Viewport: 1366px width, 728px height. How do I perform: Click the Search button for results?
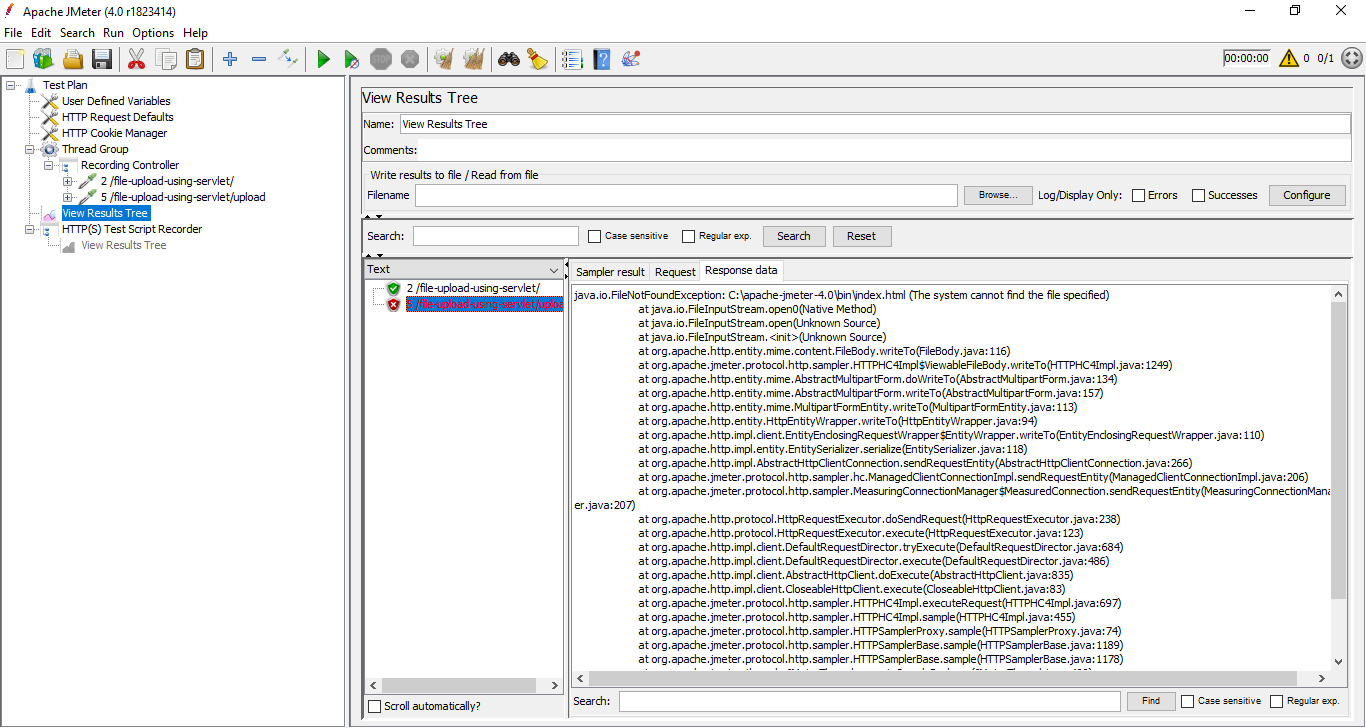pos(794,236)
